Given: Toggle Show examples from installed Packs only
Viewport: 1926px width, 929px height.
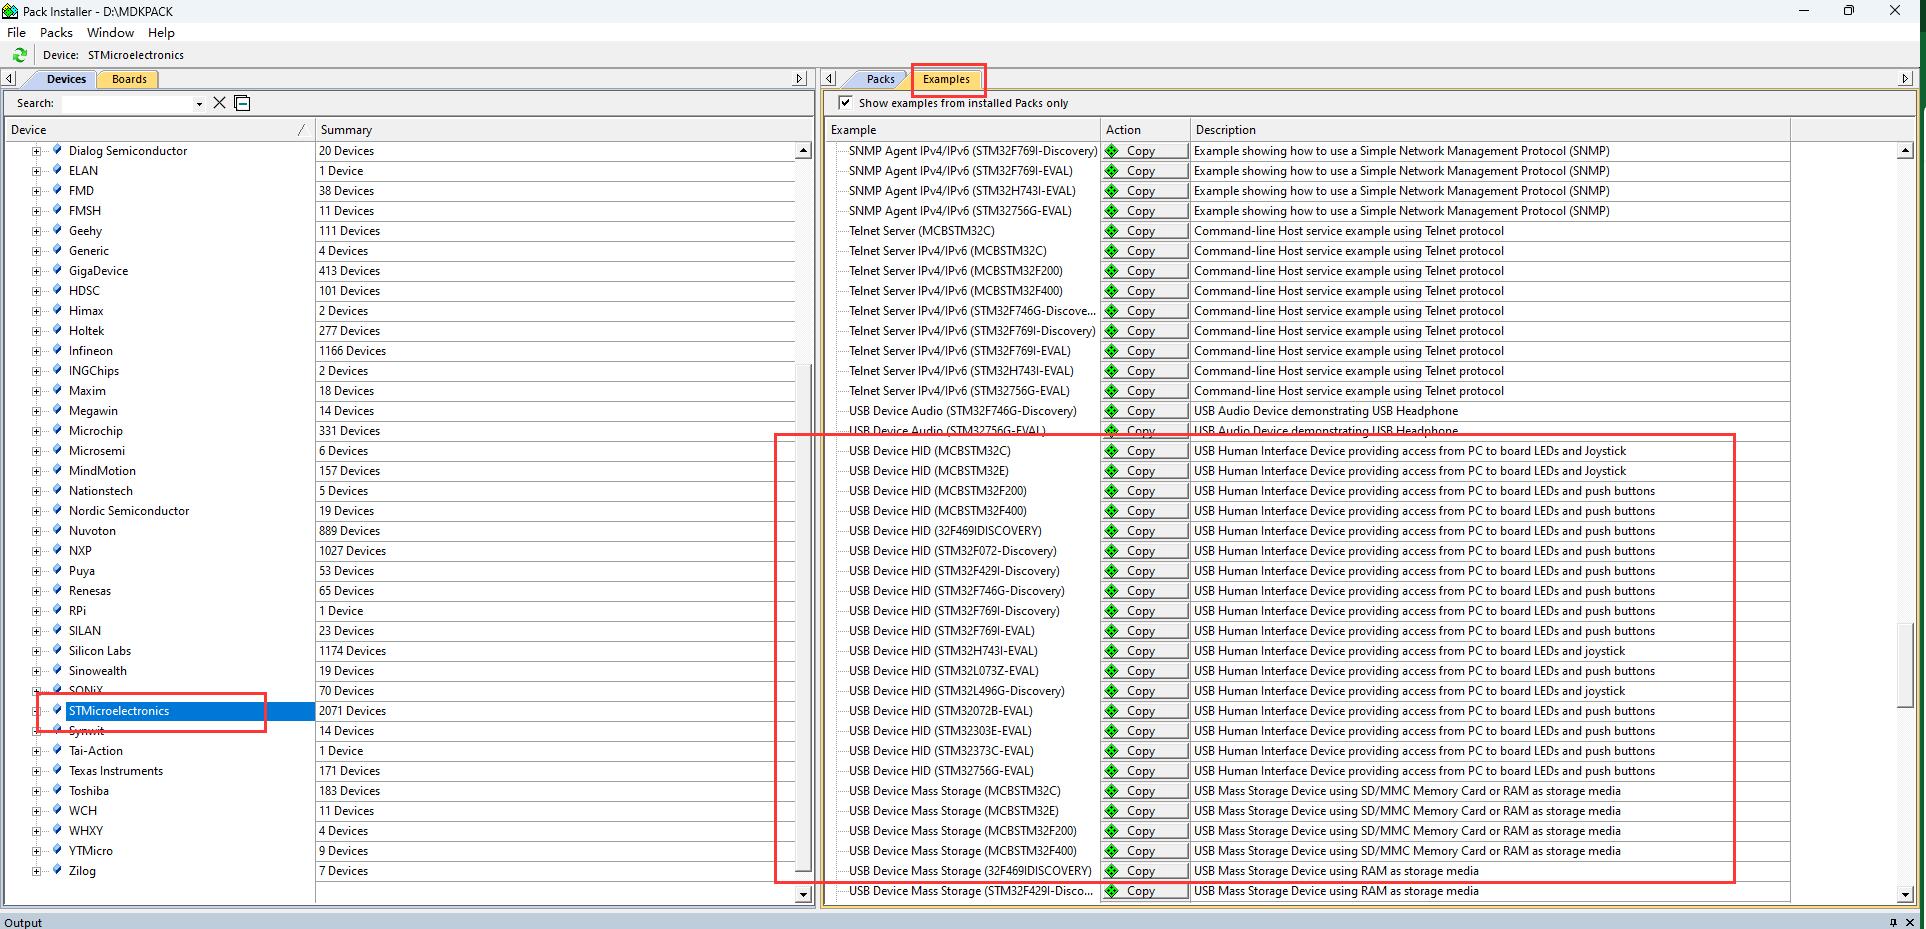Looking at the screenshot, I should click(846, 103).
